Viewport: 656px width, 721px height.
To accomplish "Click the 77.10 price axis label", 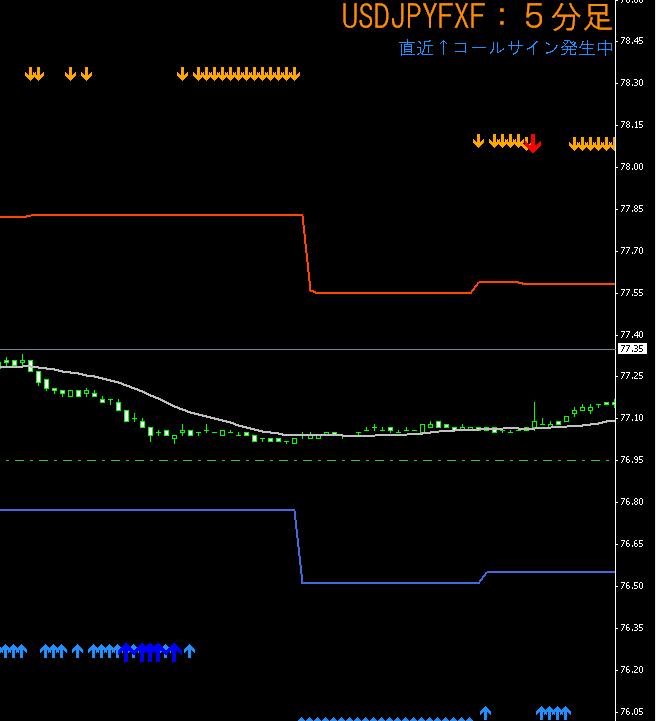I will 632,418.
